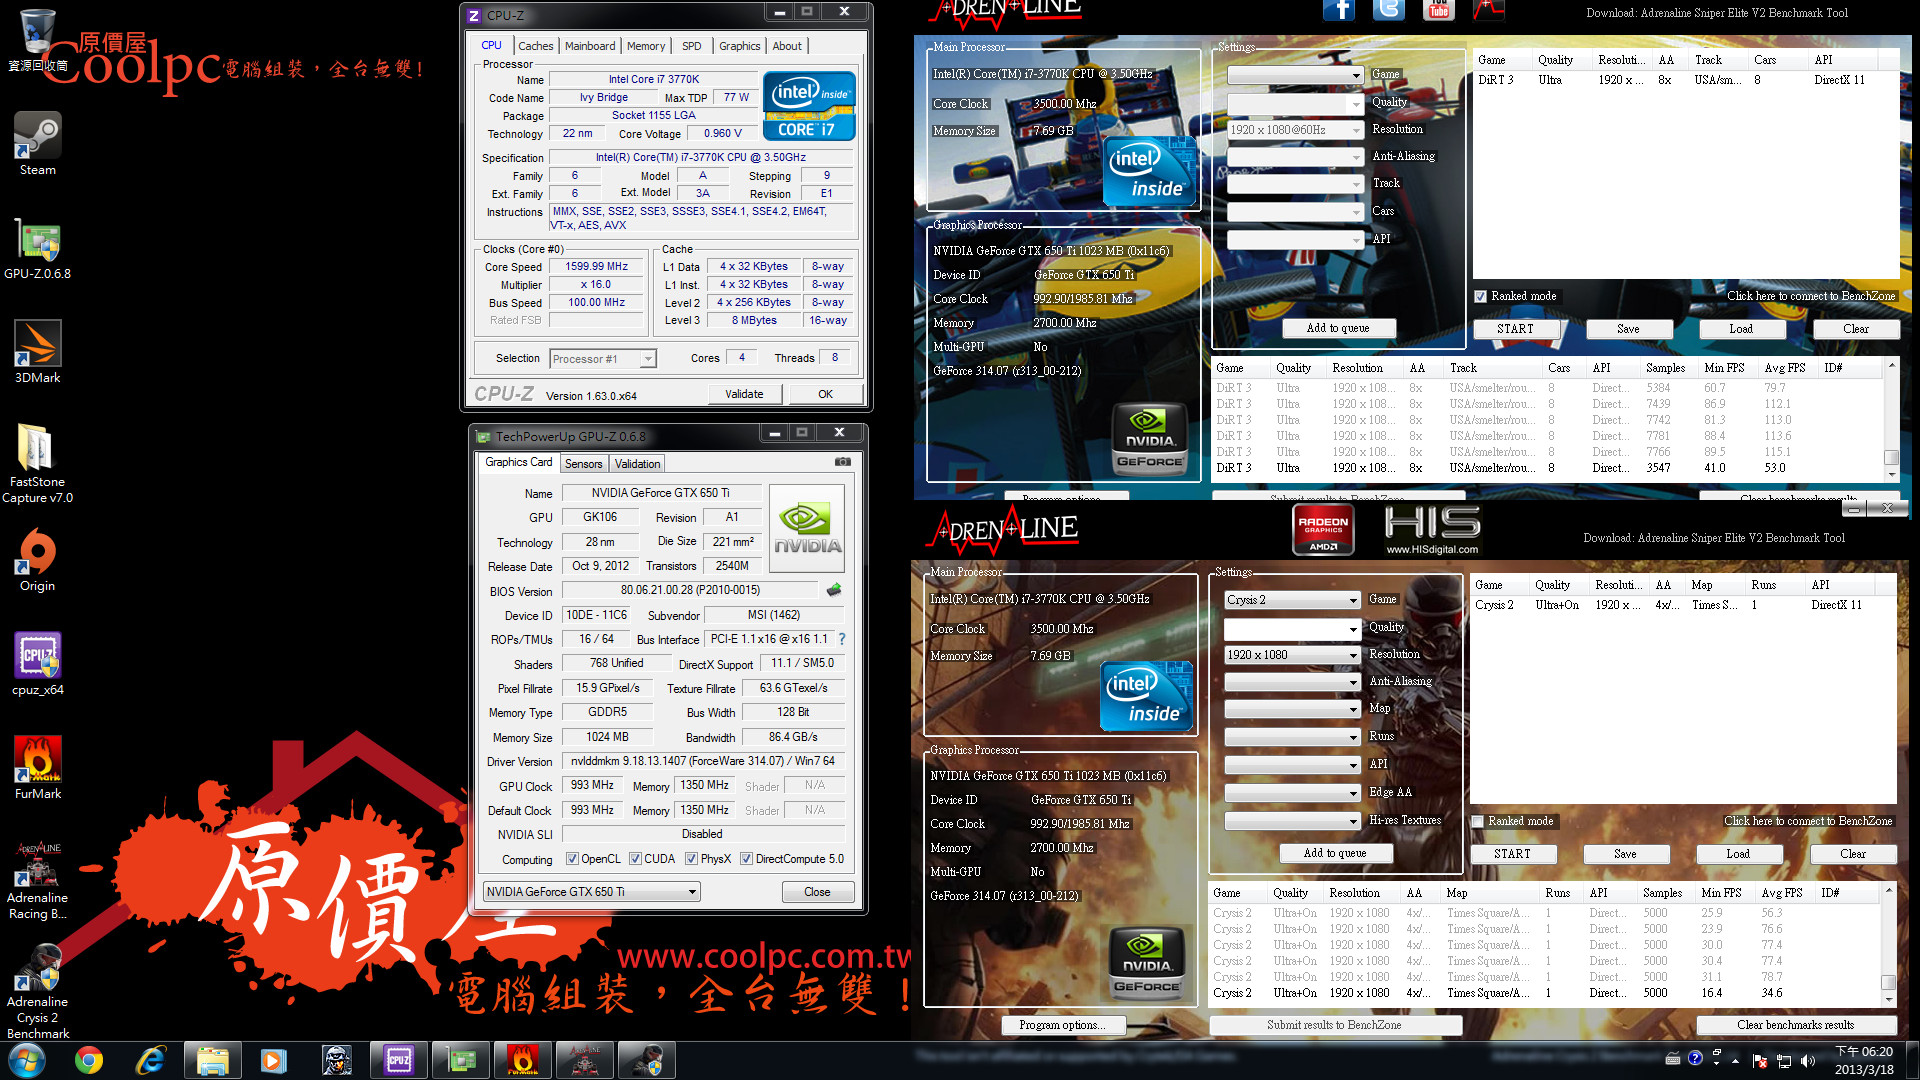1920x1080 pixels.
Task: Click the Facebook icon in Adrenaline header
Action: (x=1338, y=10)
